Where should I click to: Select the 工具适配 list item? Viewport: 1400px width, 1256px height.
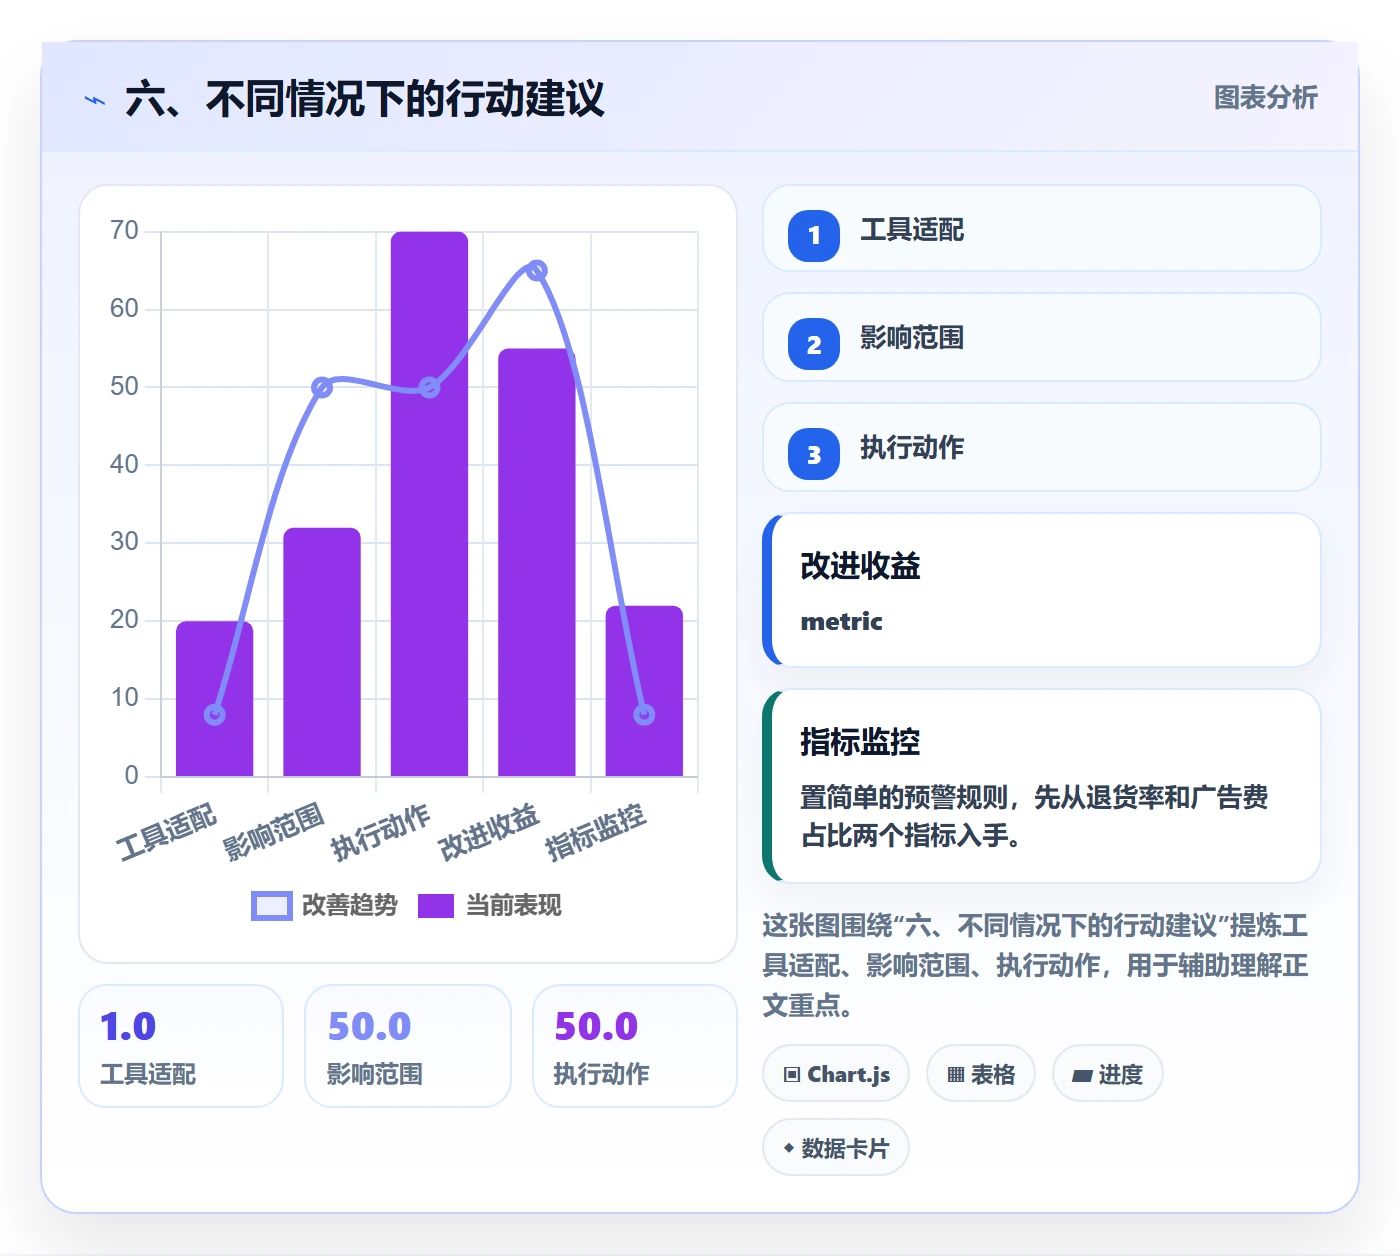coord(1042,228)
